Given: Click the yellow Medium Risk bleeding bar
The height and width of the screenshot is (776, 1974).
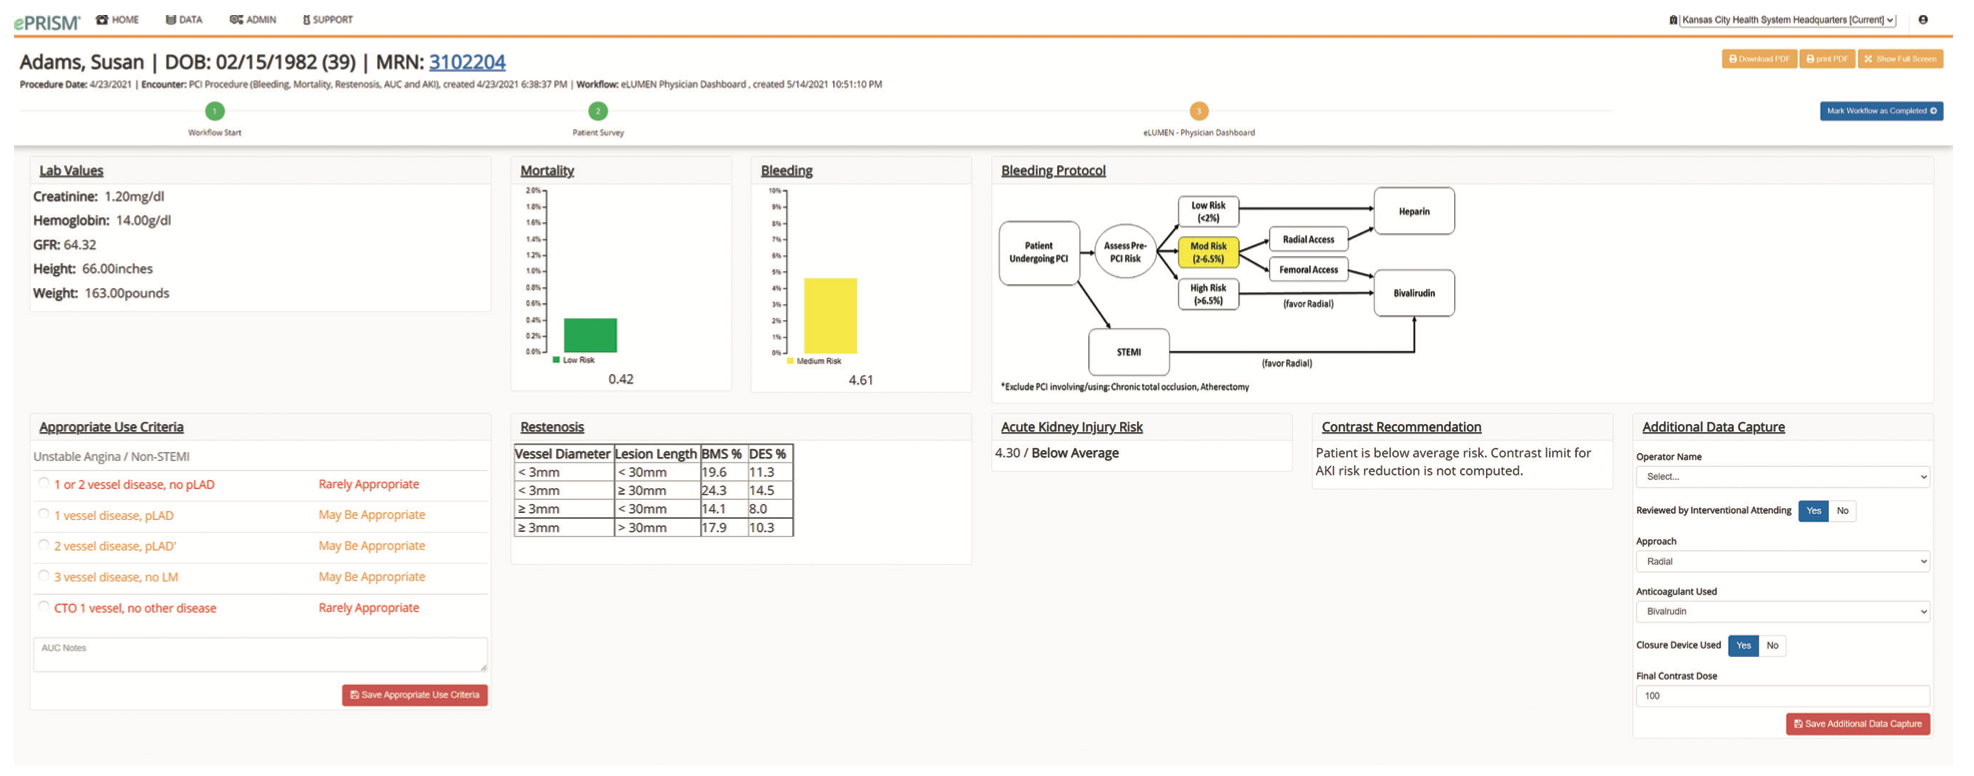Looking at the screenshot, I should coord(830,315).
